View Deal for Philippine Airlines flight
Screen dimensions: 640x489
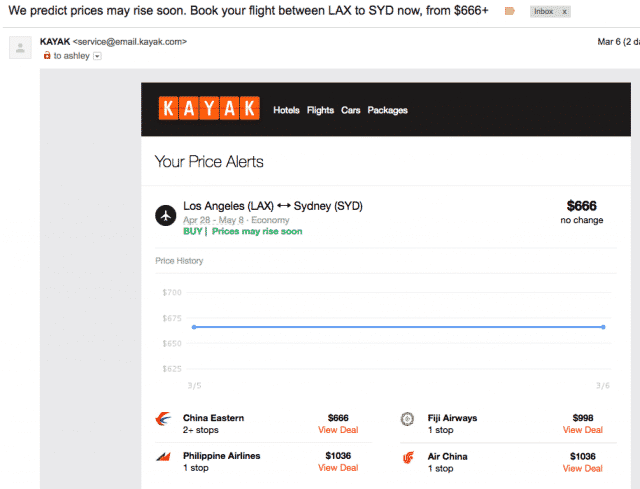point(338,468)
